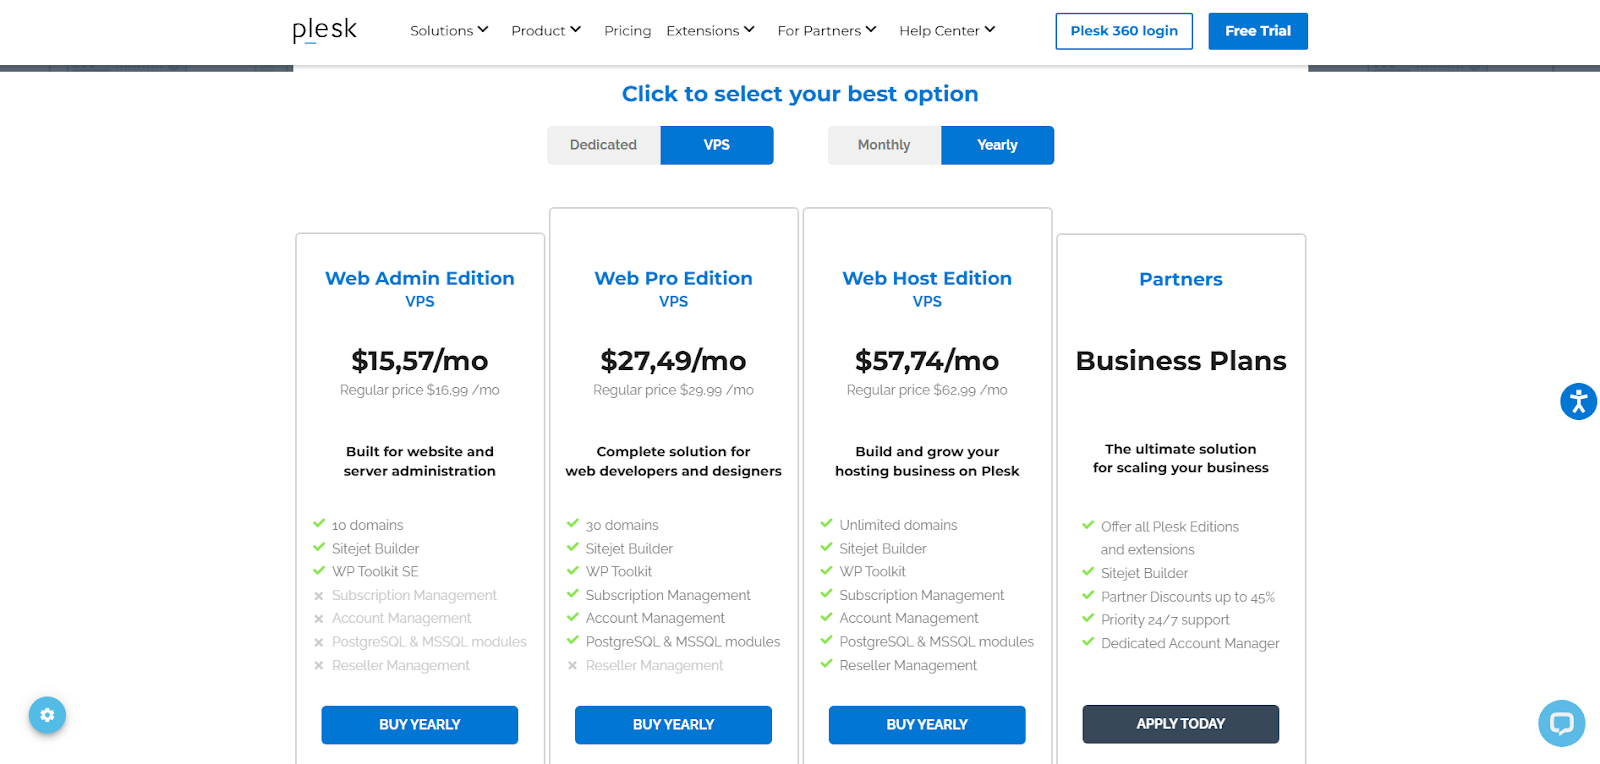
Task: Click Buy Yearly for Web Admin Edition
Action: pos(419,725)
